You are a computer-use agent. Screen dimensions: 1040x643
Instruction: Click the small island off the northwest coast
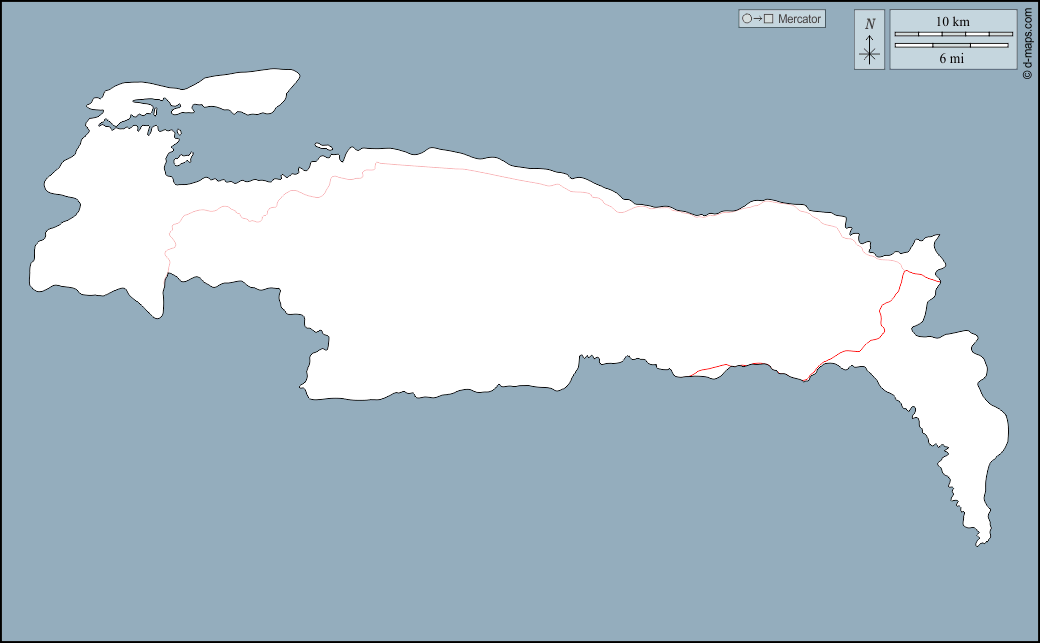(x=183, y=158)
